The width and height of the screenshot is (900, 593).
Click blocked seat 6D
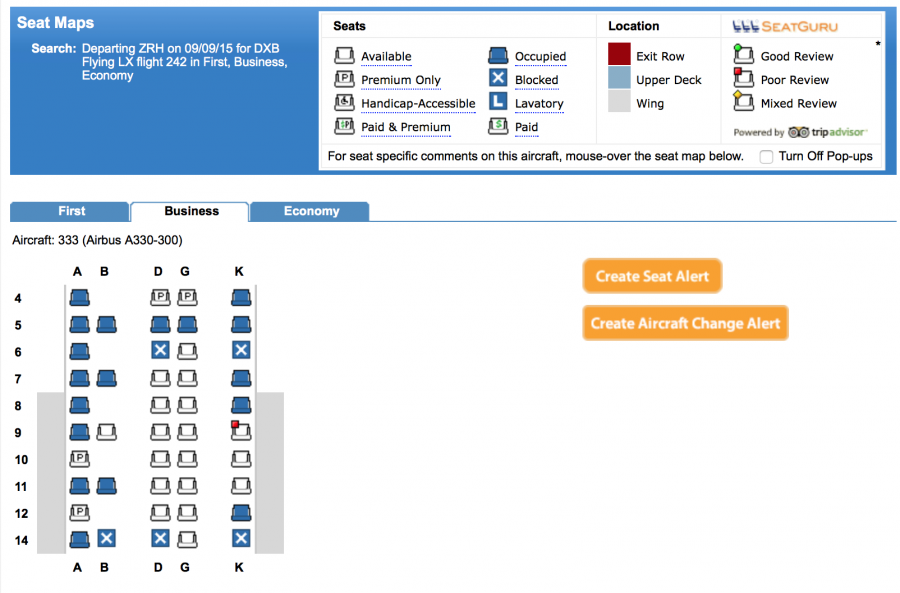159,351
